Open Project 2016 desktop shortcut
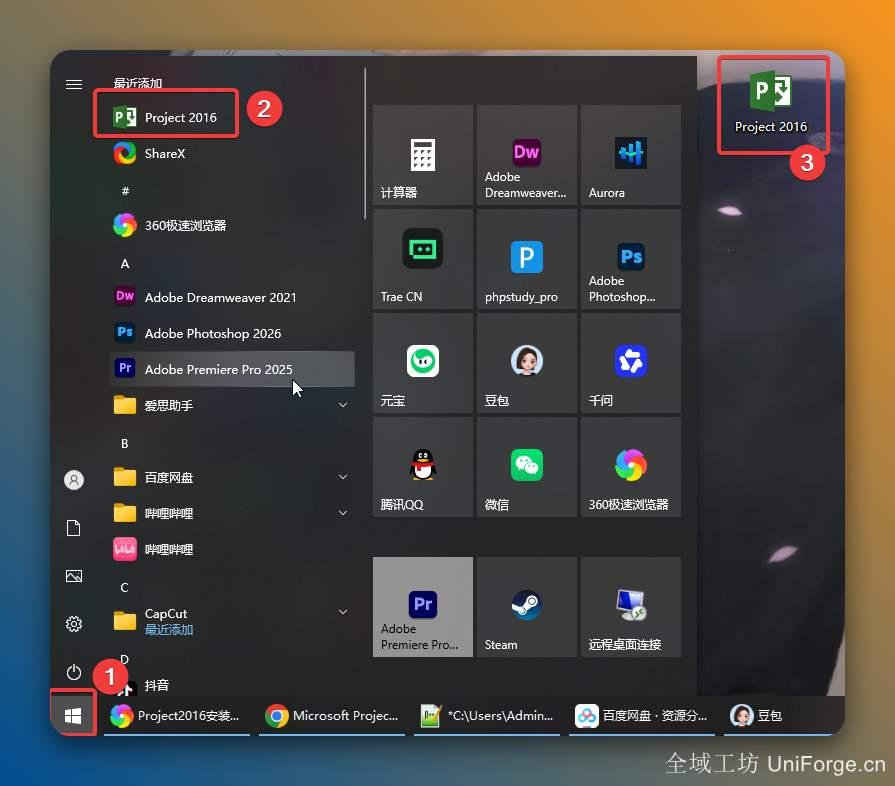The width and height of the screenshot is (895, 786). tap(771, 104)
